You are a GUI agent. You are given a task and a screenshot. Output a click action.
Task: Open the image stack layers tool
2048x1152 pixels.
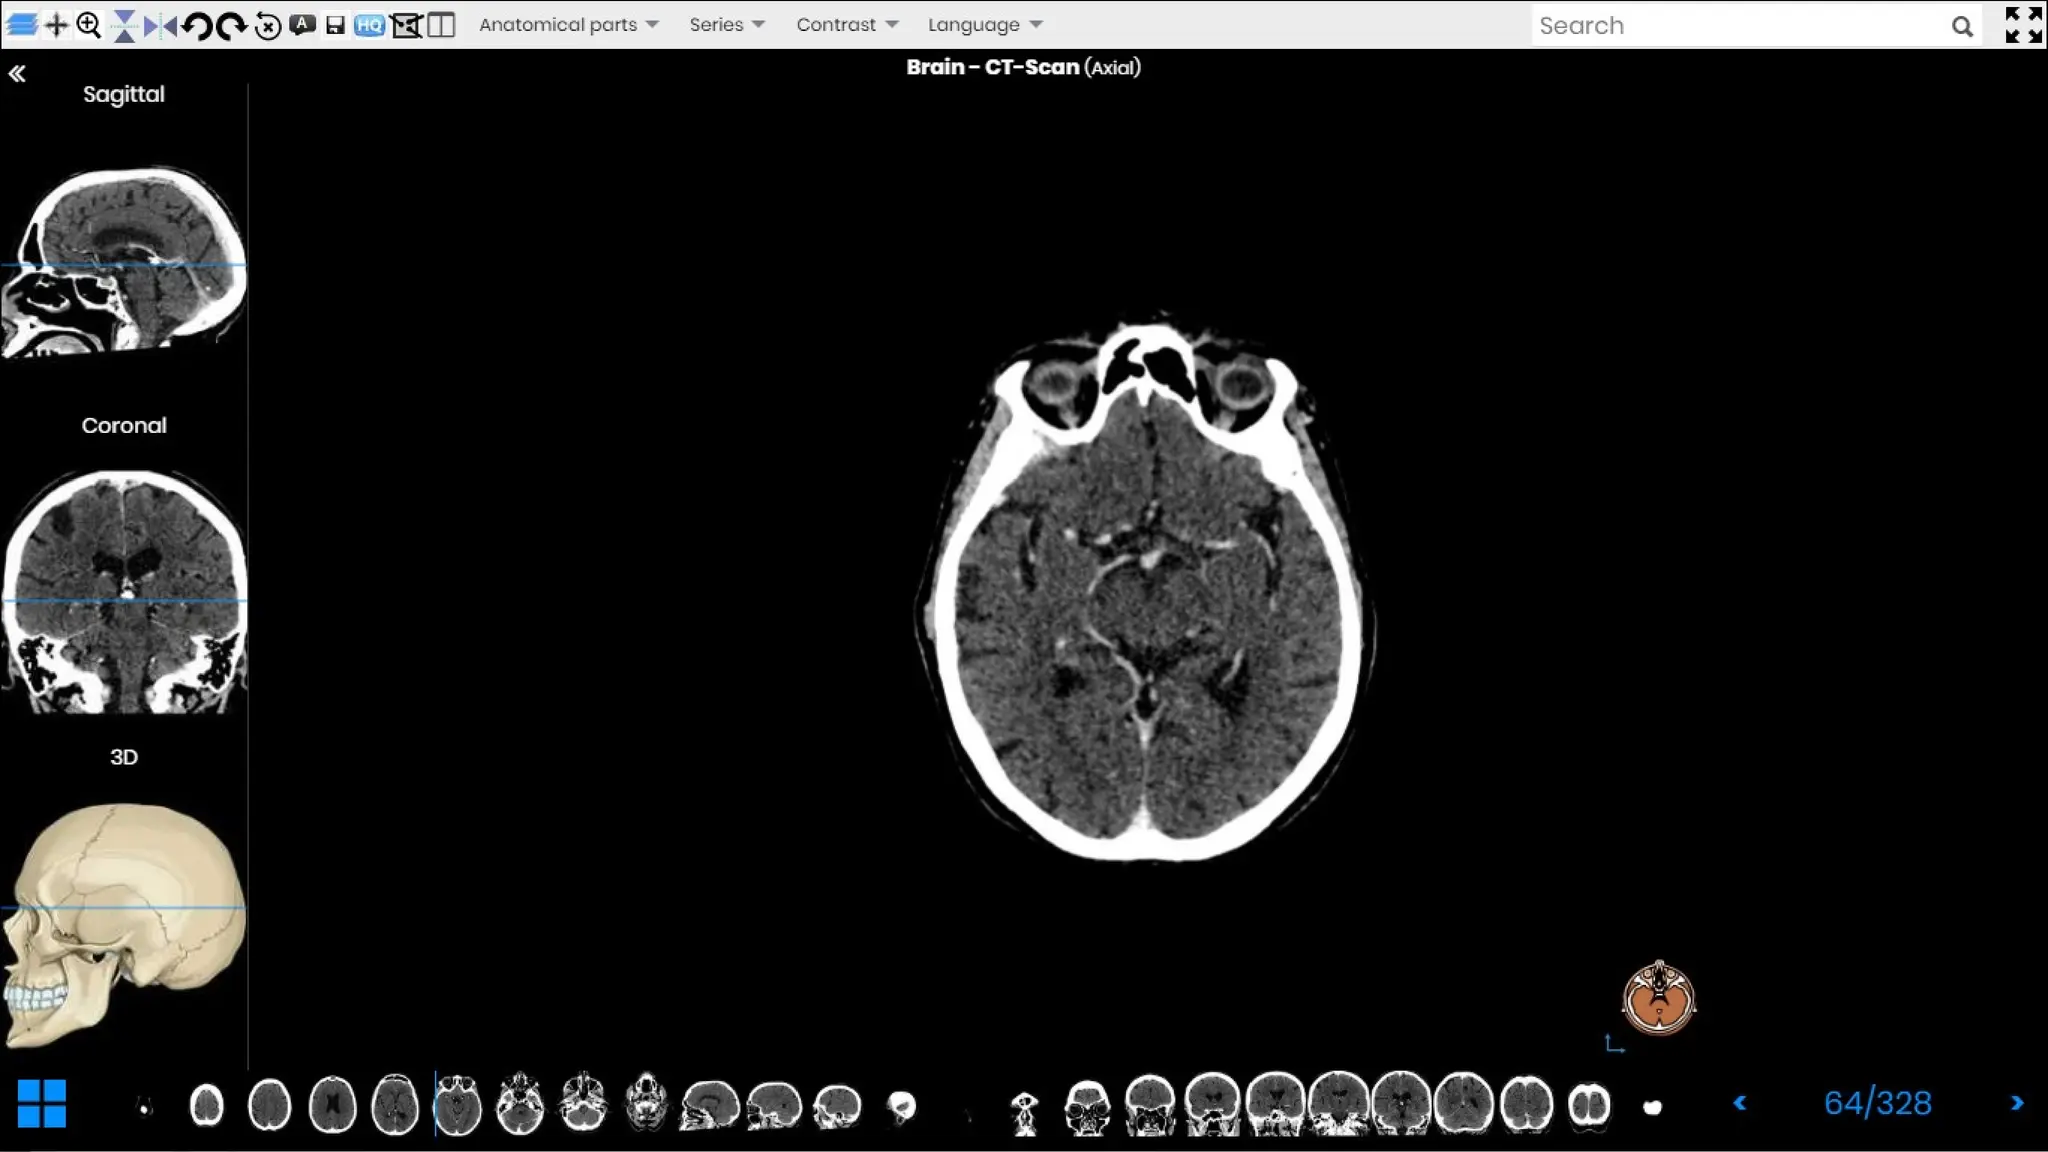22,25
